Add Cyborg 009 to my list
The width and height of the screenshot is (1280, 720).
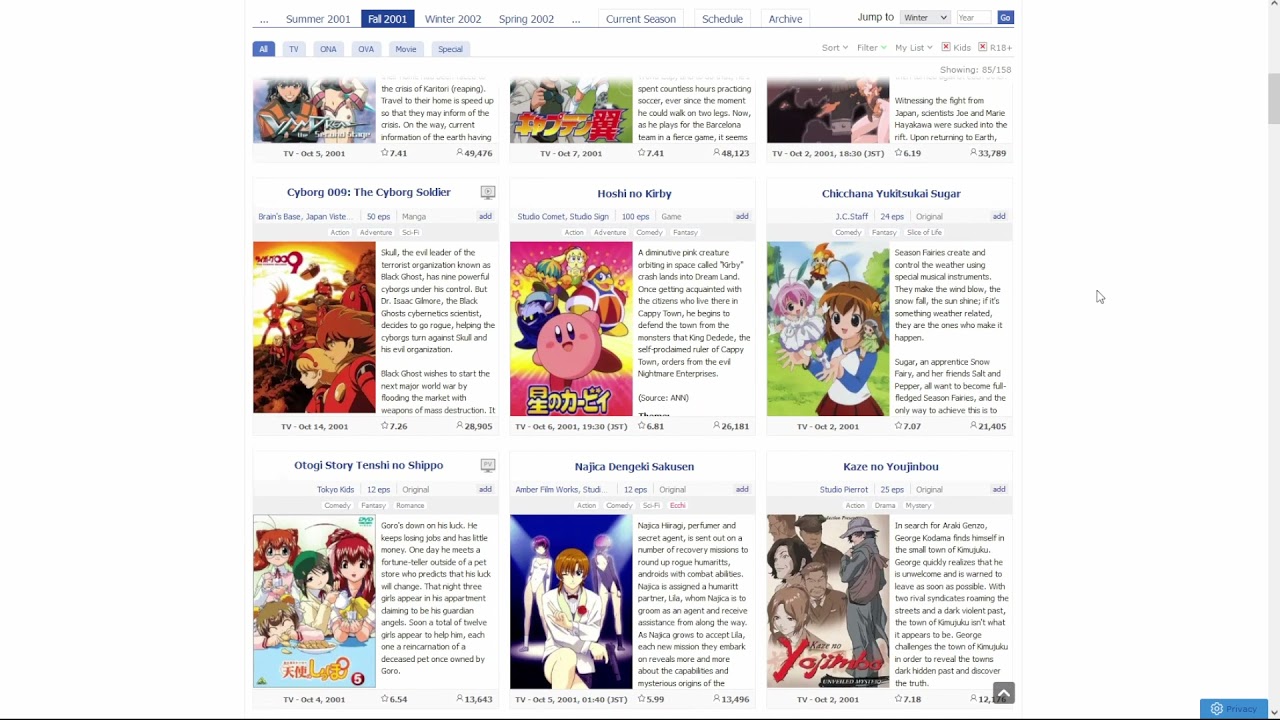click(485, 216)
